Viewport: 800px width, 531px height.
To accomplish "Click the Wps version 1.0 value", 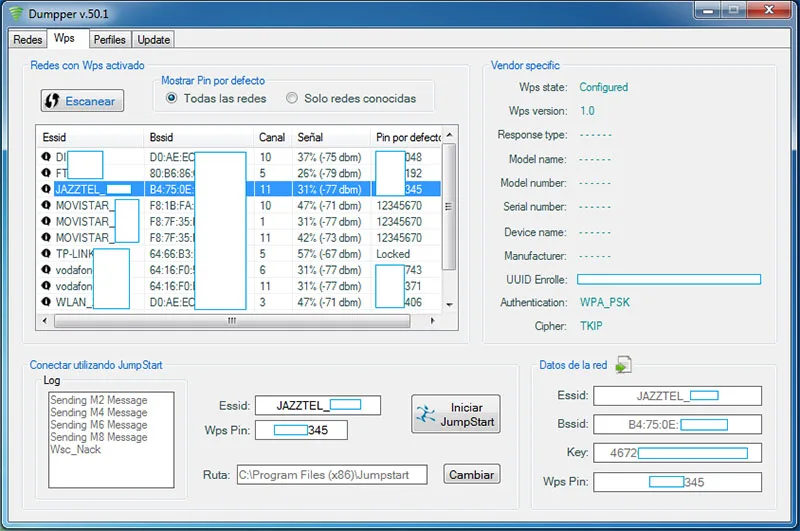I will click(x=587, y=111).
